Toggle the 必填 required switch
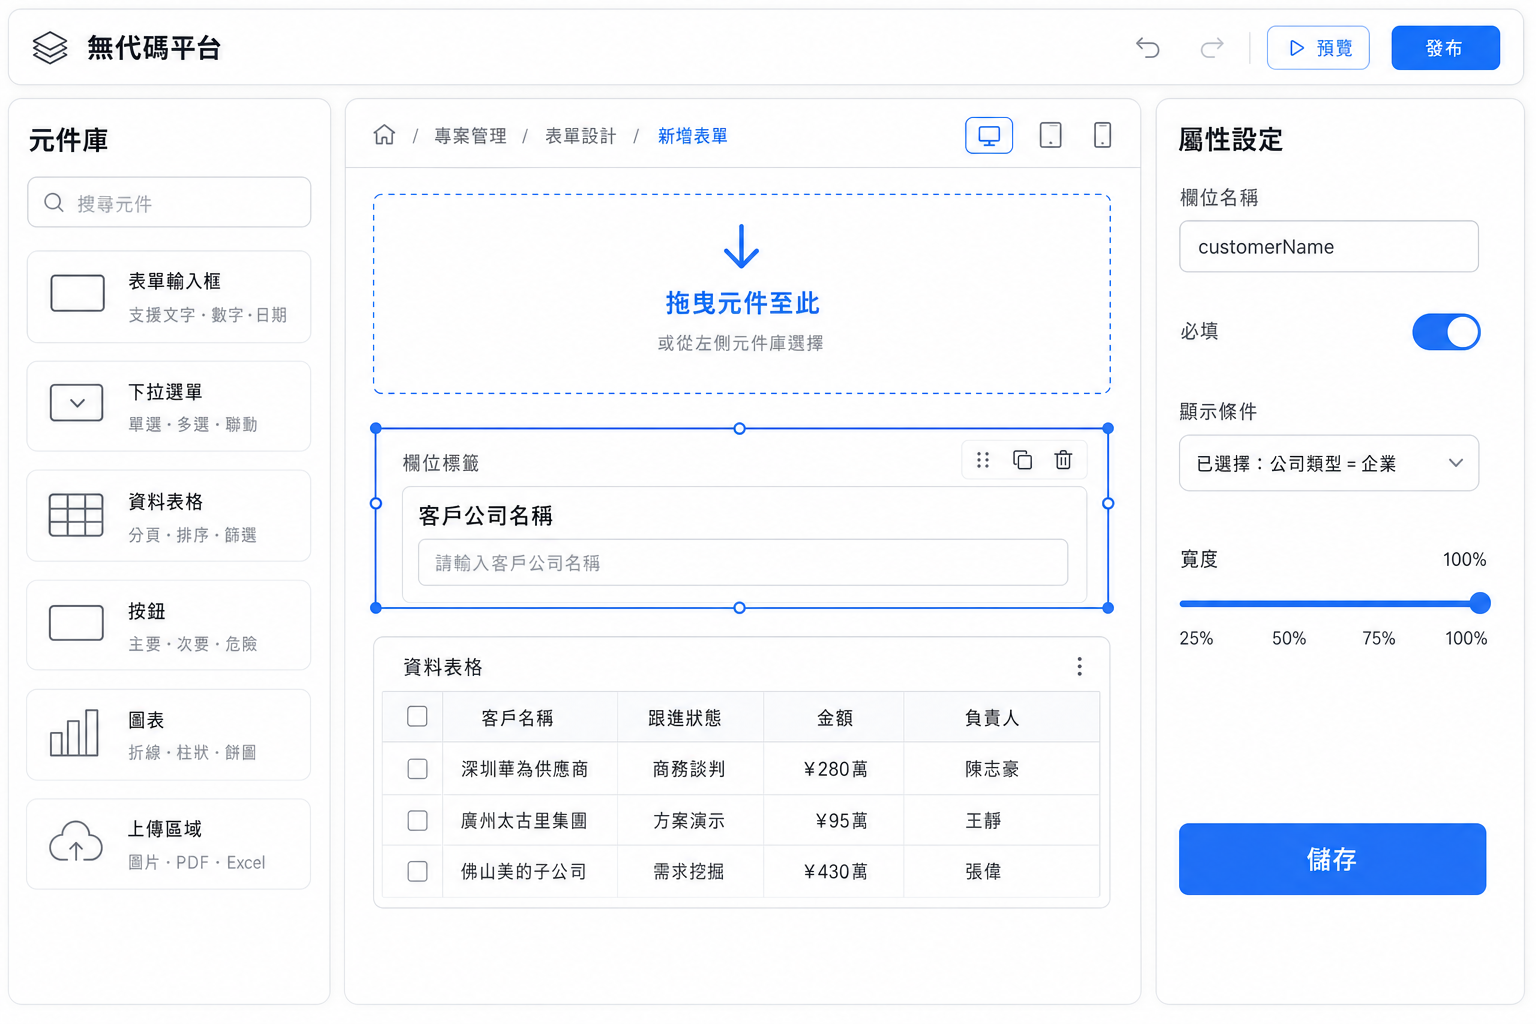 pyautogui.click(x=1446, y=332)
